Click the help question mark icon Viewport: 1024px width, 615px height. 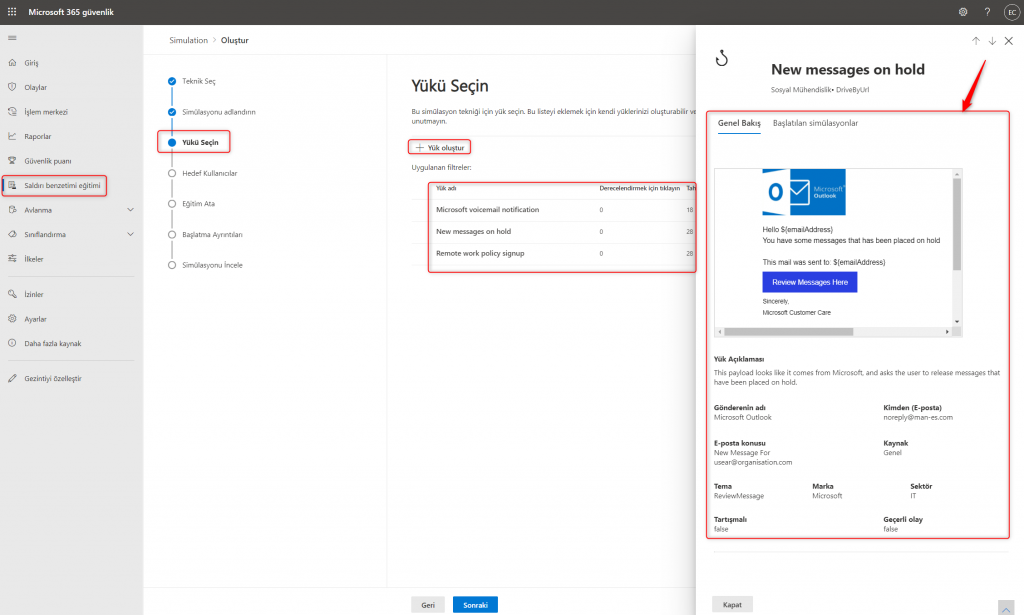[987, 12]
